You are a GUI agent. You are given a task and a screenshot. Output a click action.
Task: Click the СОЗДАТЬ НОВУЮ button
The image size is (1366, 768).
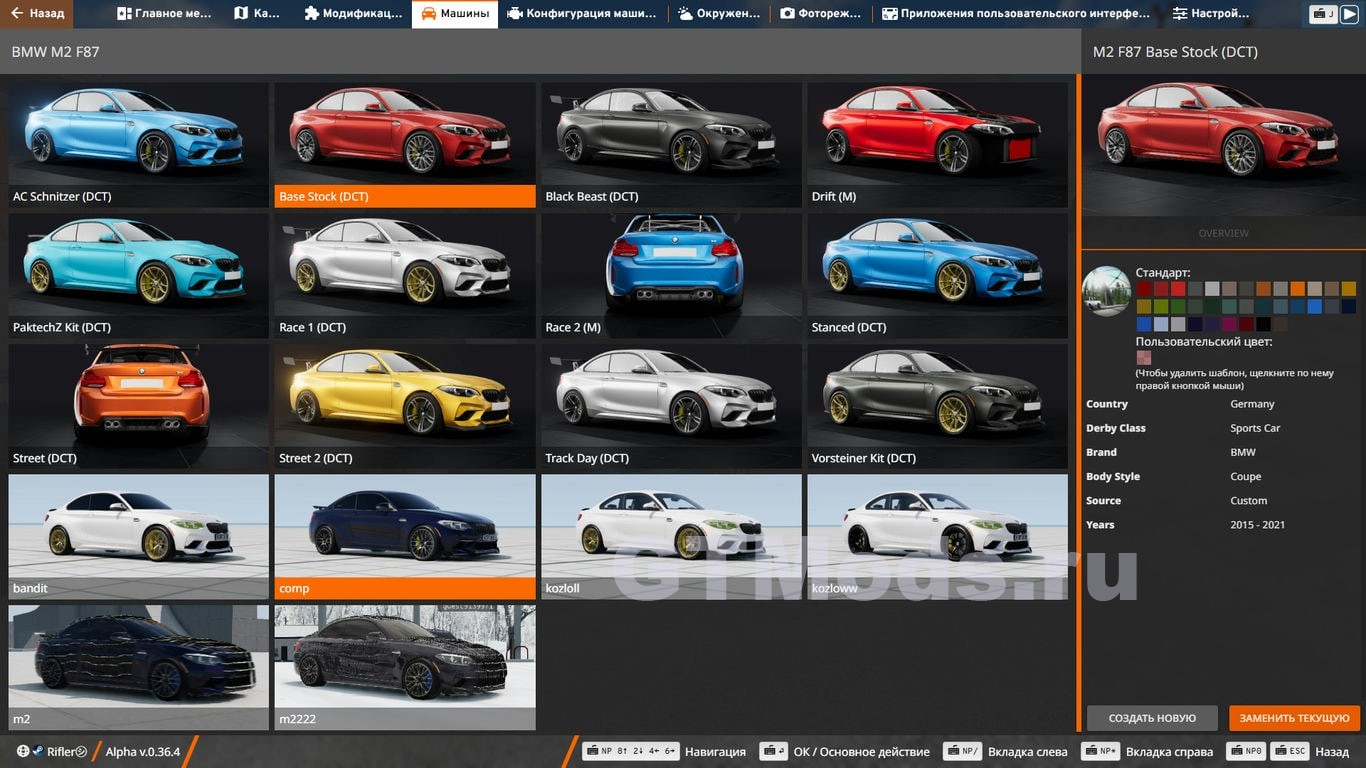[1152, 718]
